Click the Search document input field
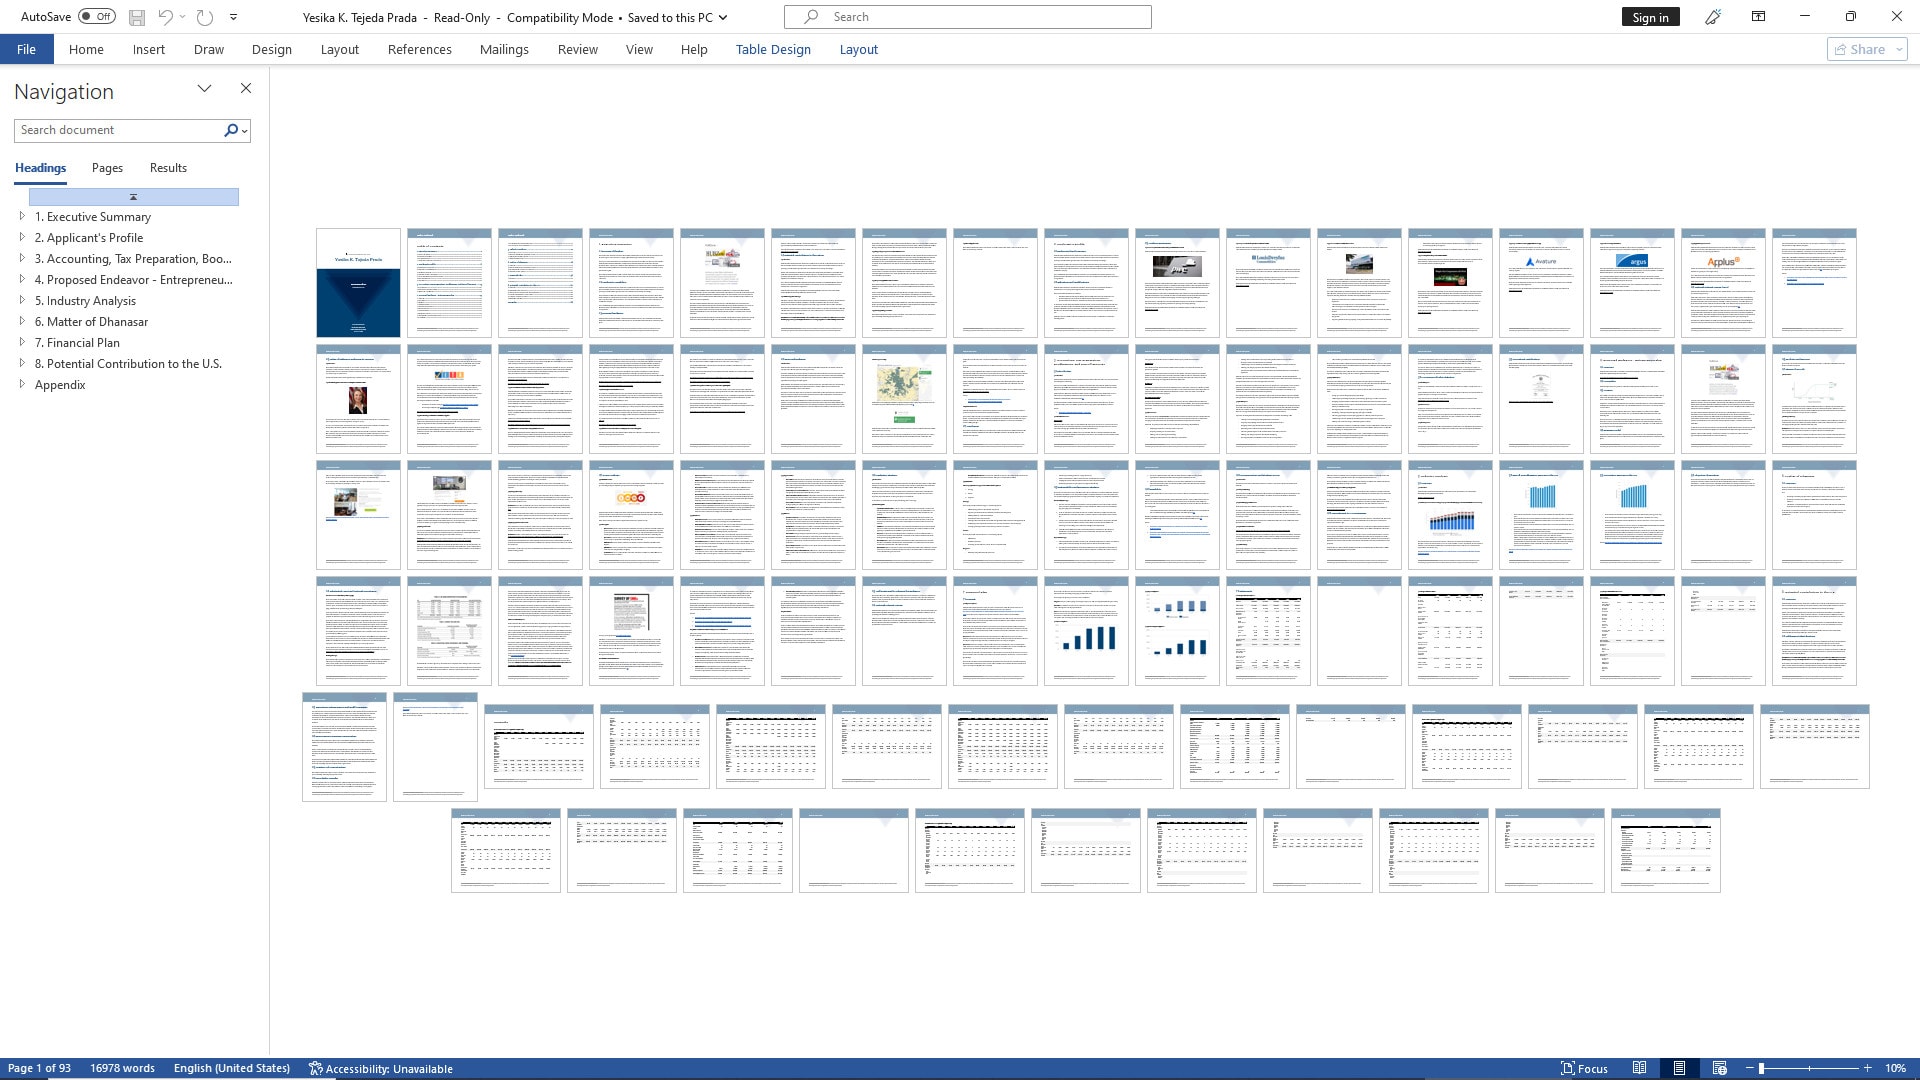This screenshot has width=1920, height=1080. pyautogui.click(x=119, y=129)
